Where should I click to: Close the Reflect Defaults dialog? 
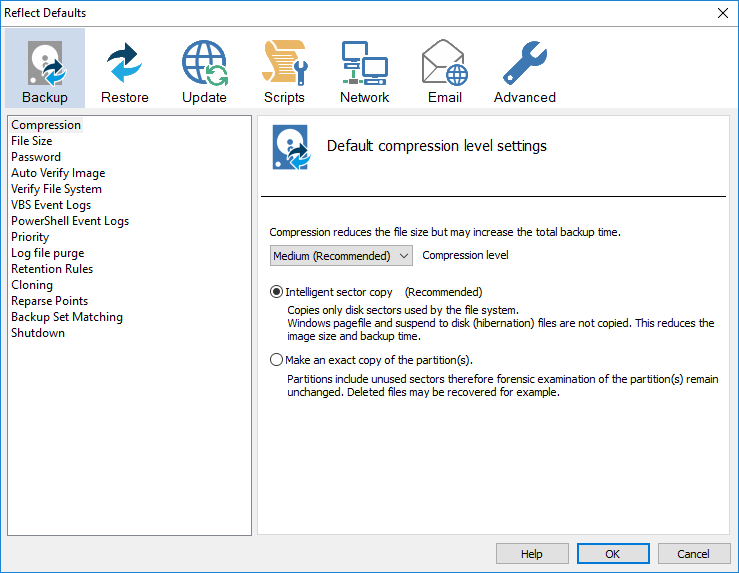tap(722, 13)
